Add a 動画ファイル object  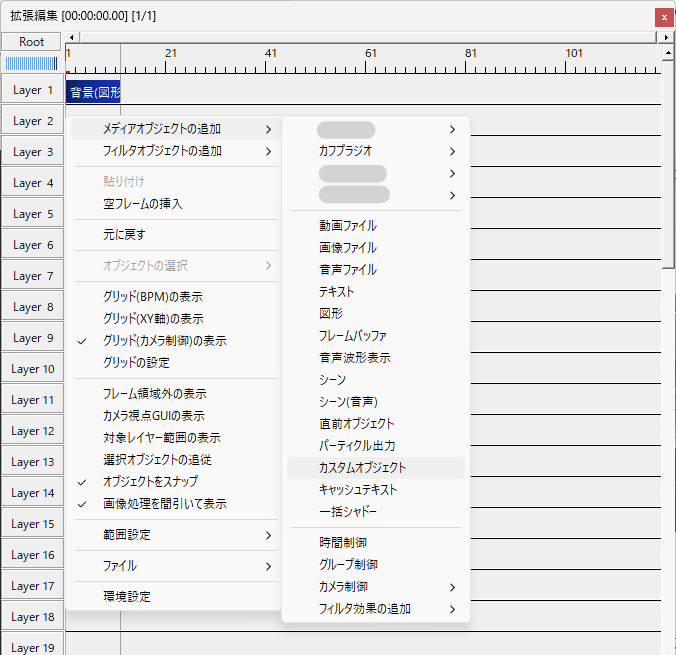click(376, 226)
